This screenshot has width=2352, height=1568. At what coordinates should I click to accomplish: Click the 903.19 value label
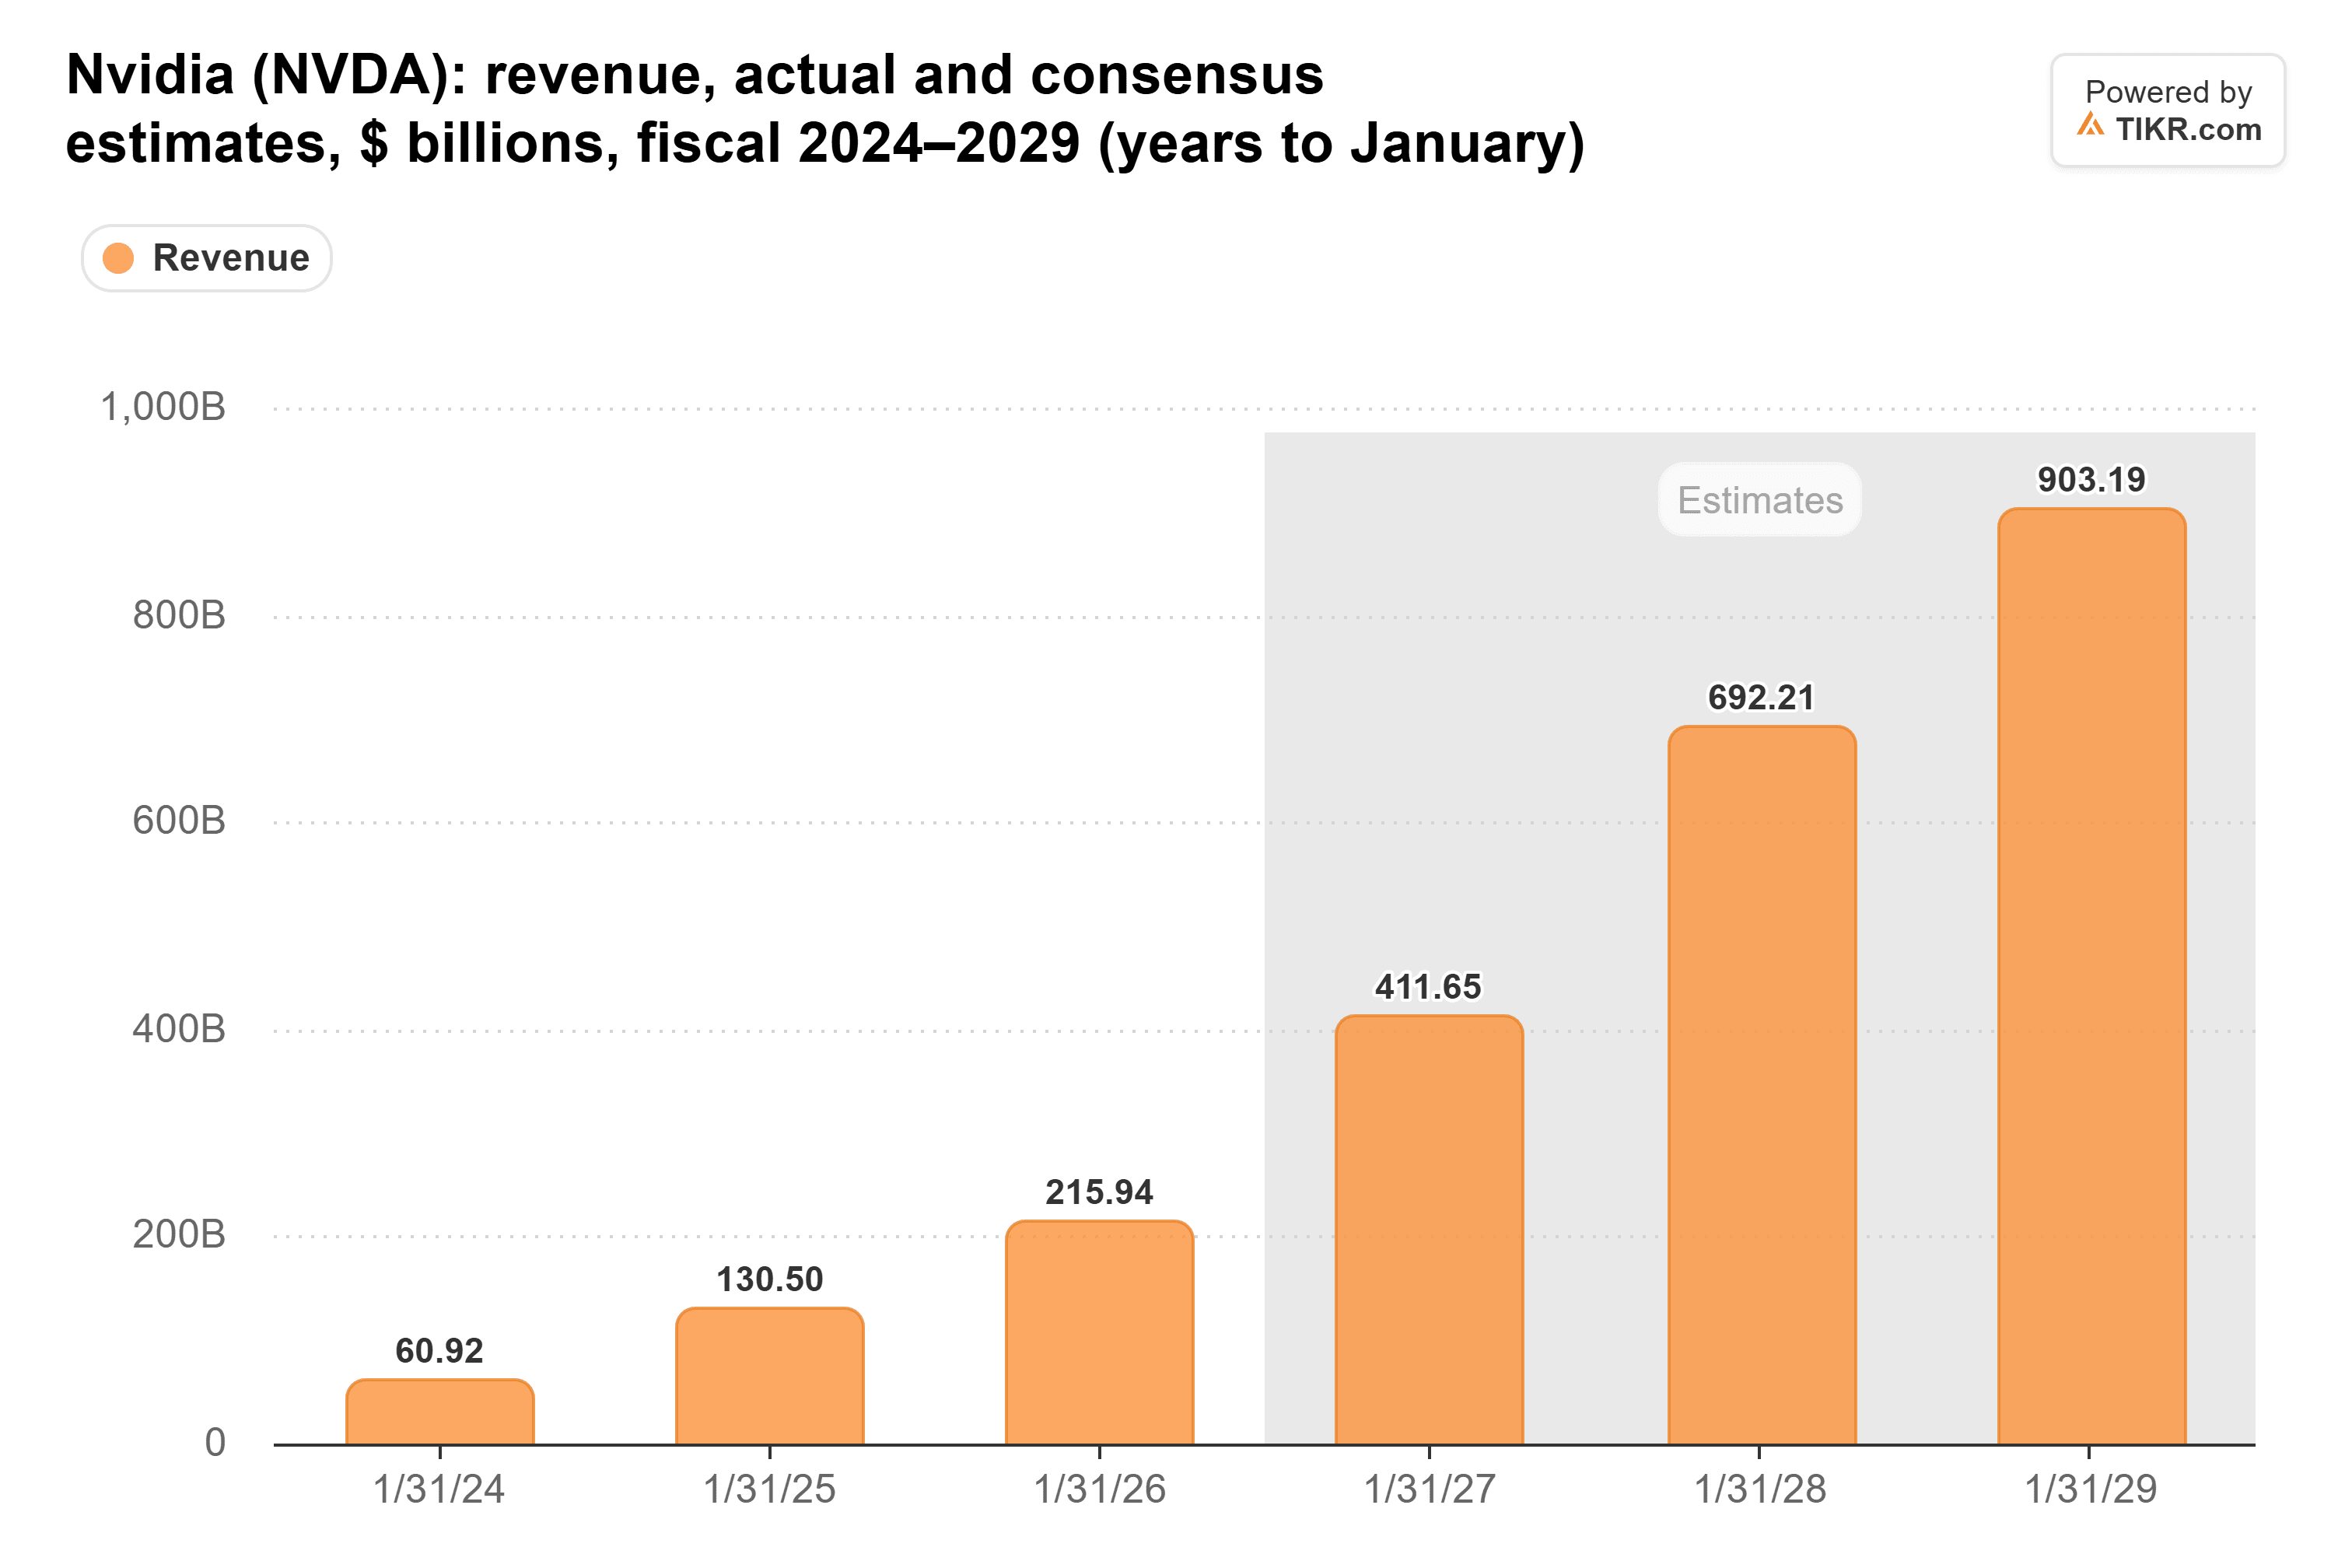(2092, 480)
